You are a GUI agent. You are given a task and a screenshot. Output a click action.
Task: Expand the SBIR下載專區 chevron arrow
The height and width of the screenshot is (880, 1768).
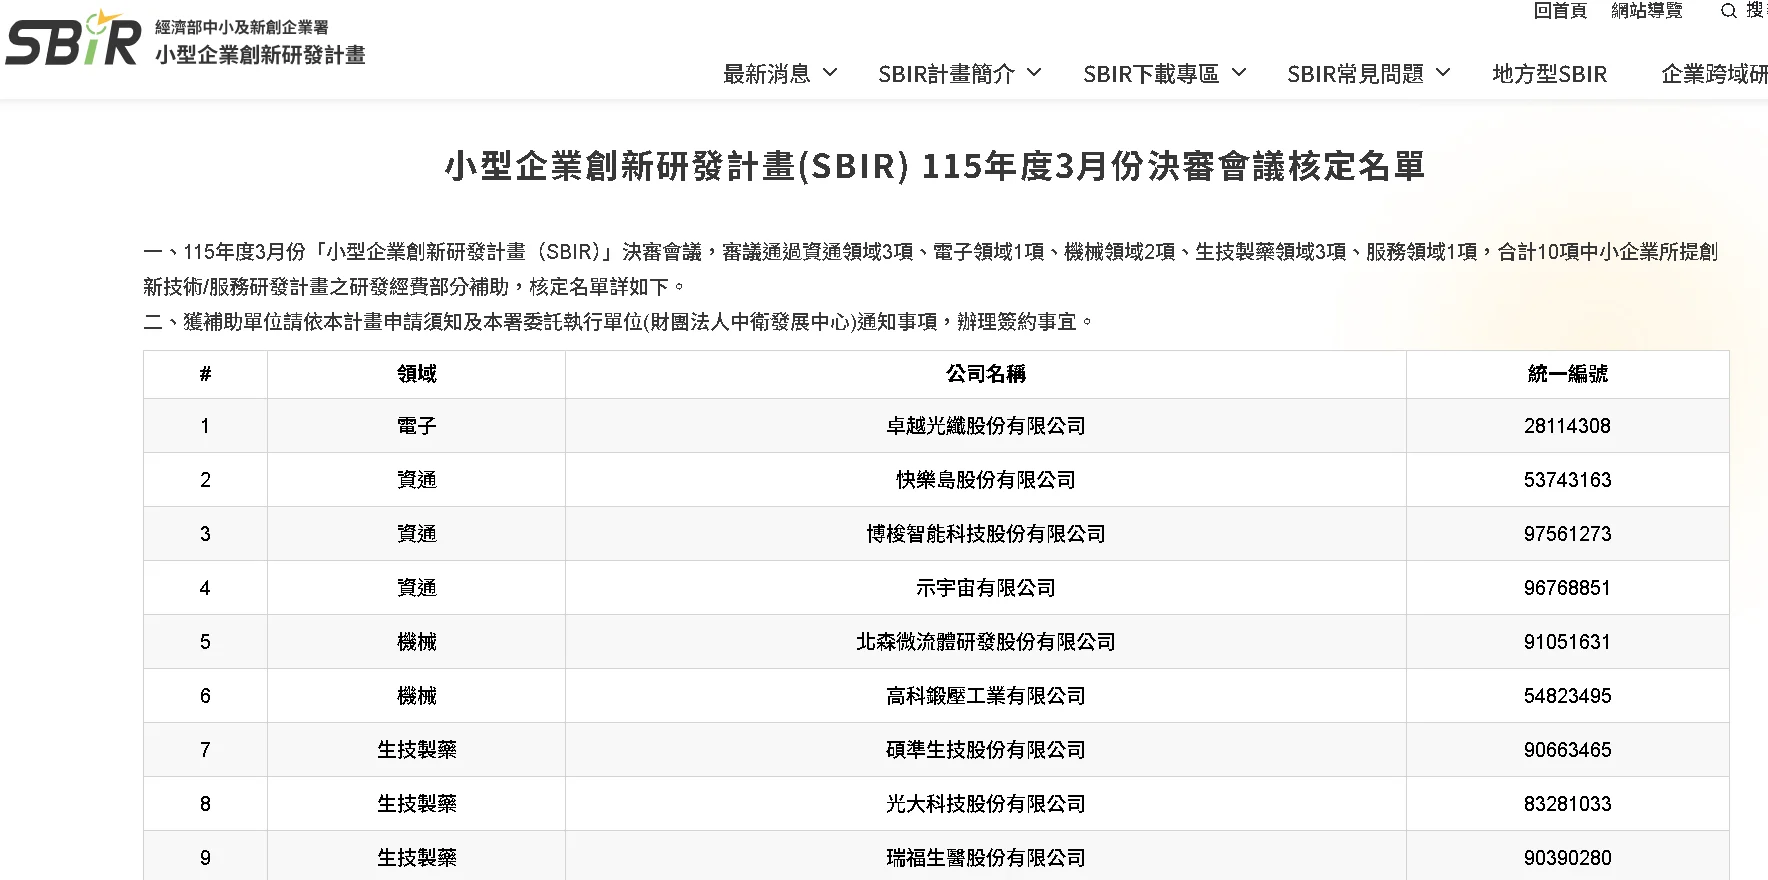click(1238, 73)
